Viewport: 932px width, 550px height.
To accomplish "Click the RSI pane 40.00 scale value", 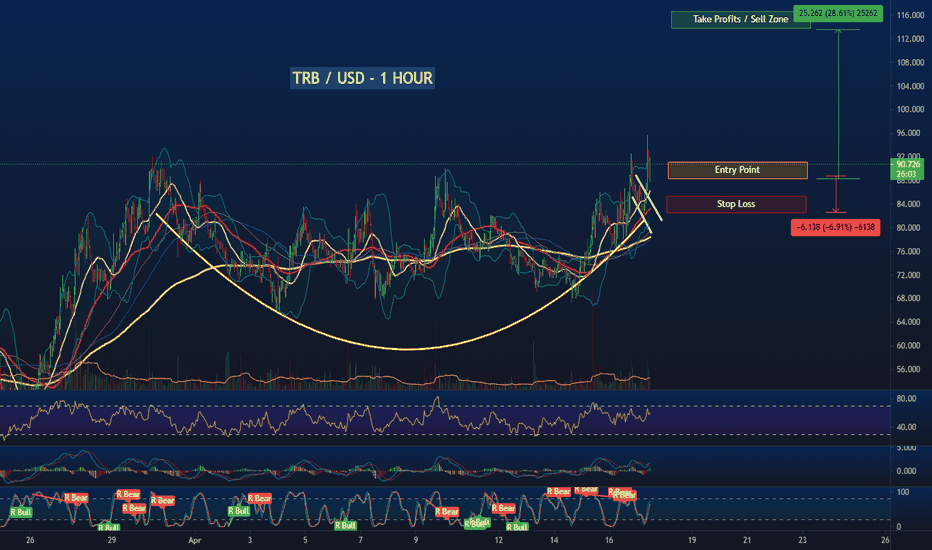I will (x=906, y=427).
